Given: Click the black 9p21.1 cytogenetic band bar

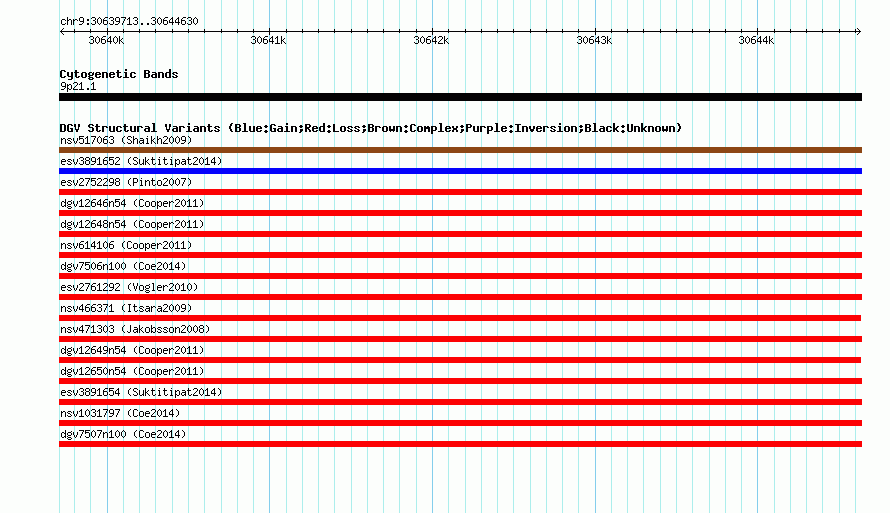Looking at the screenshot, I should (460, 97).
